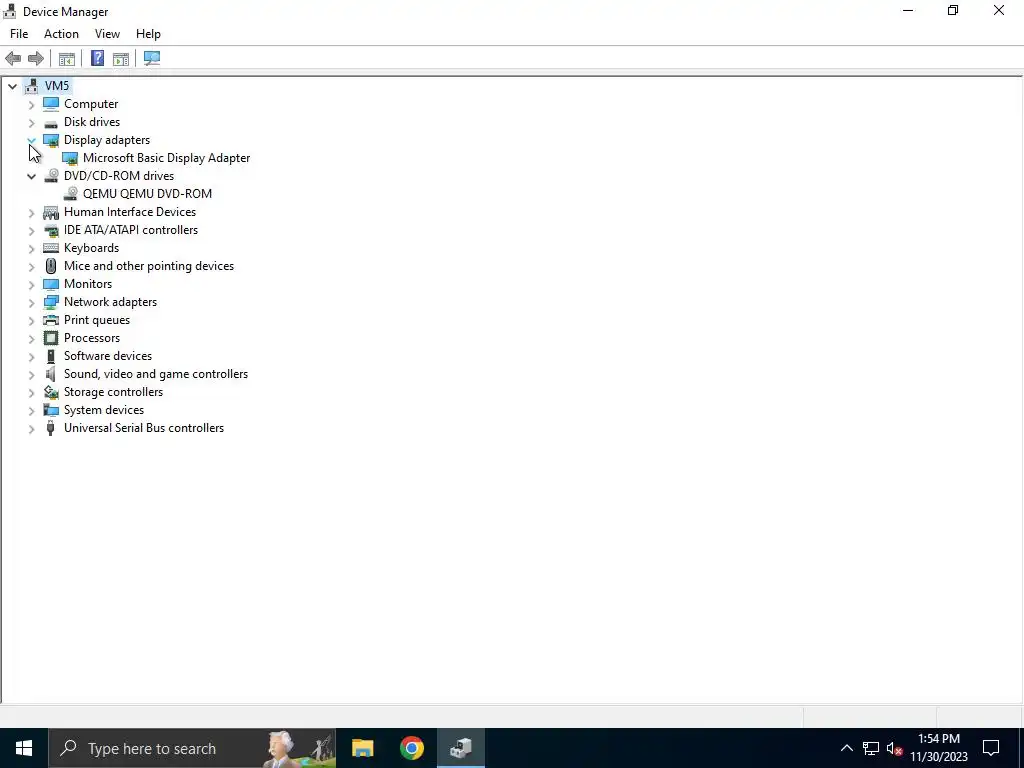Show hidden system tray icons
The width and height of the screenshot is (1024, 768).
[x=846, y=748]
